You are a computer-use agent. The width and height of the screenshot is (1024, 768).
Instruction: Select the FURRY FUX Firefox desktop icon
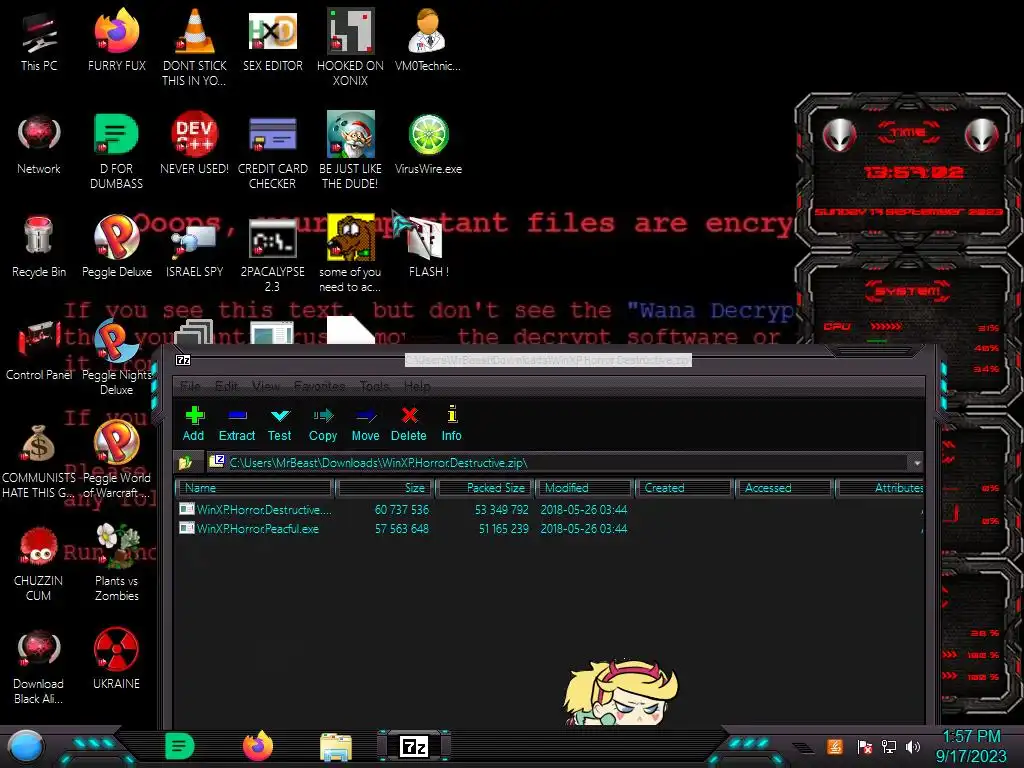point(117,40)
